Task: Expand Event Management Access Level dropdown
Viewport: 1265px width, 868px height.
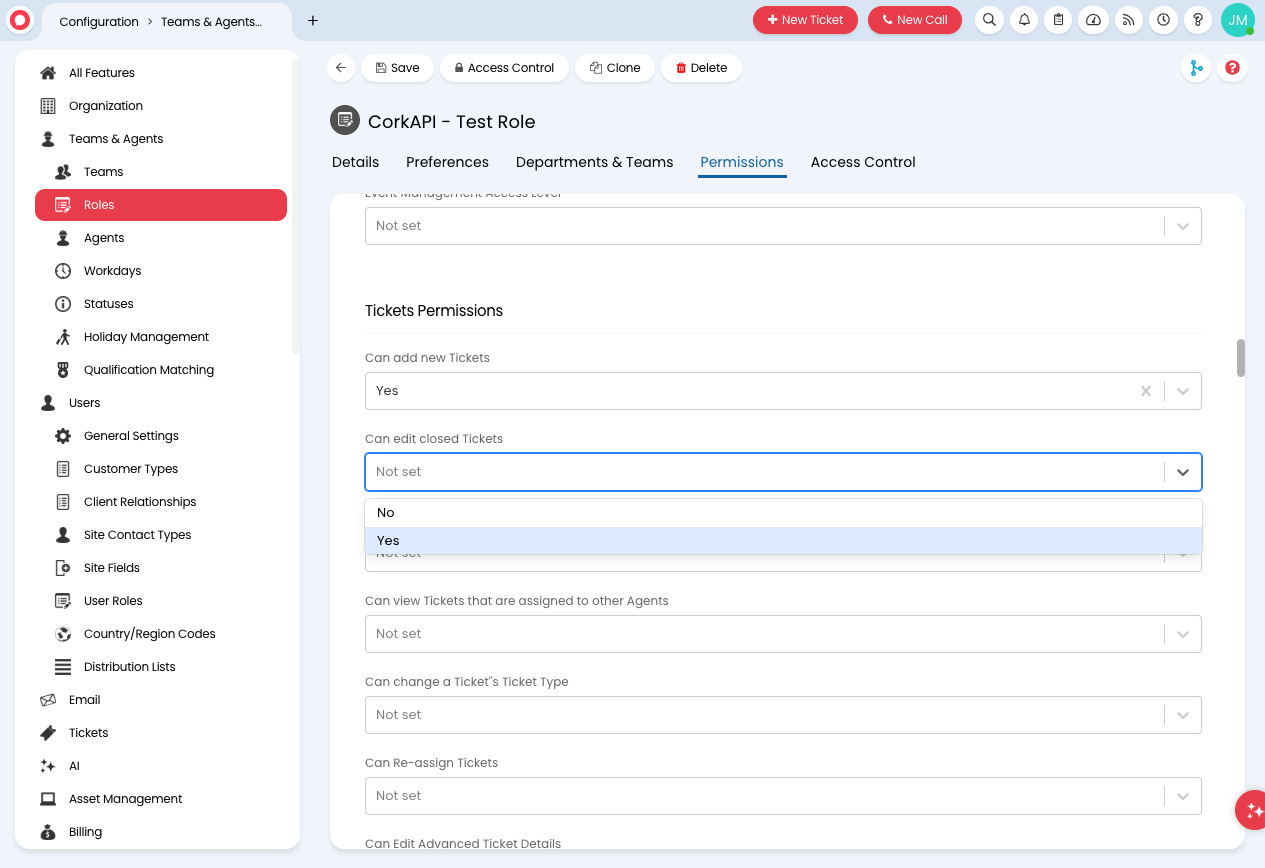Action: 783,226
